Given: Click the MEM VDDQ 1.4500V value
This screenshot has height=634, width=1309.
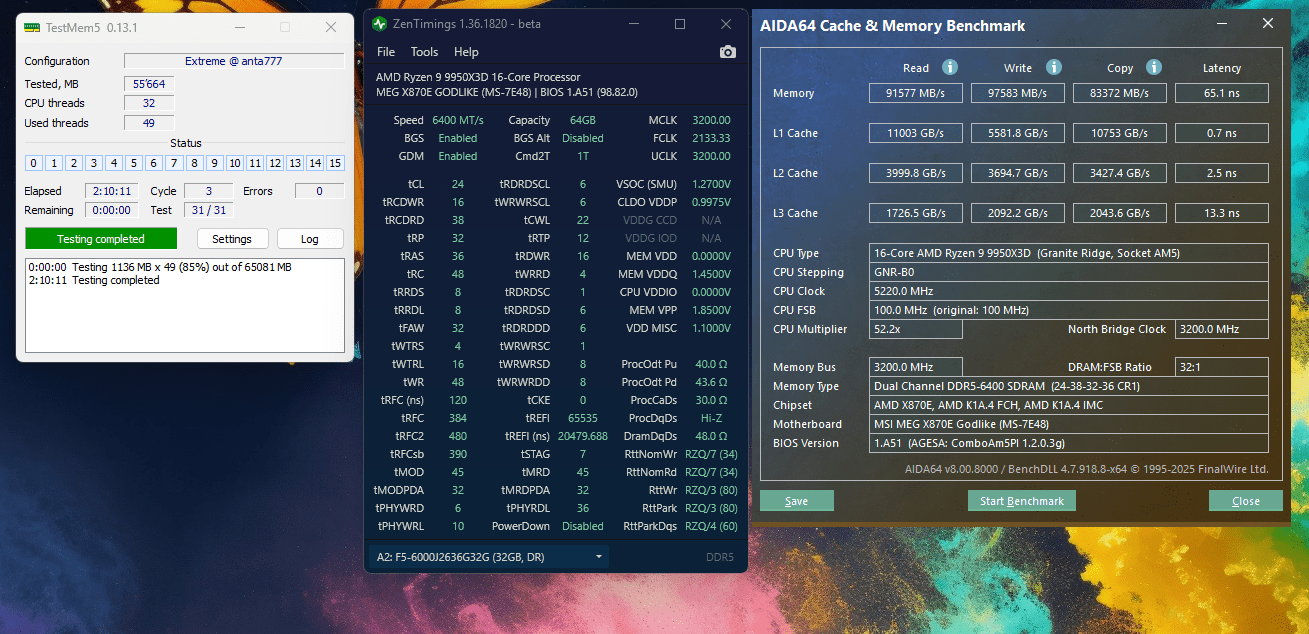Looking at the screenshot, I should [710, 274].
